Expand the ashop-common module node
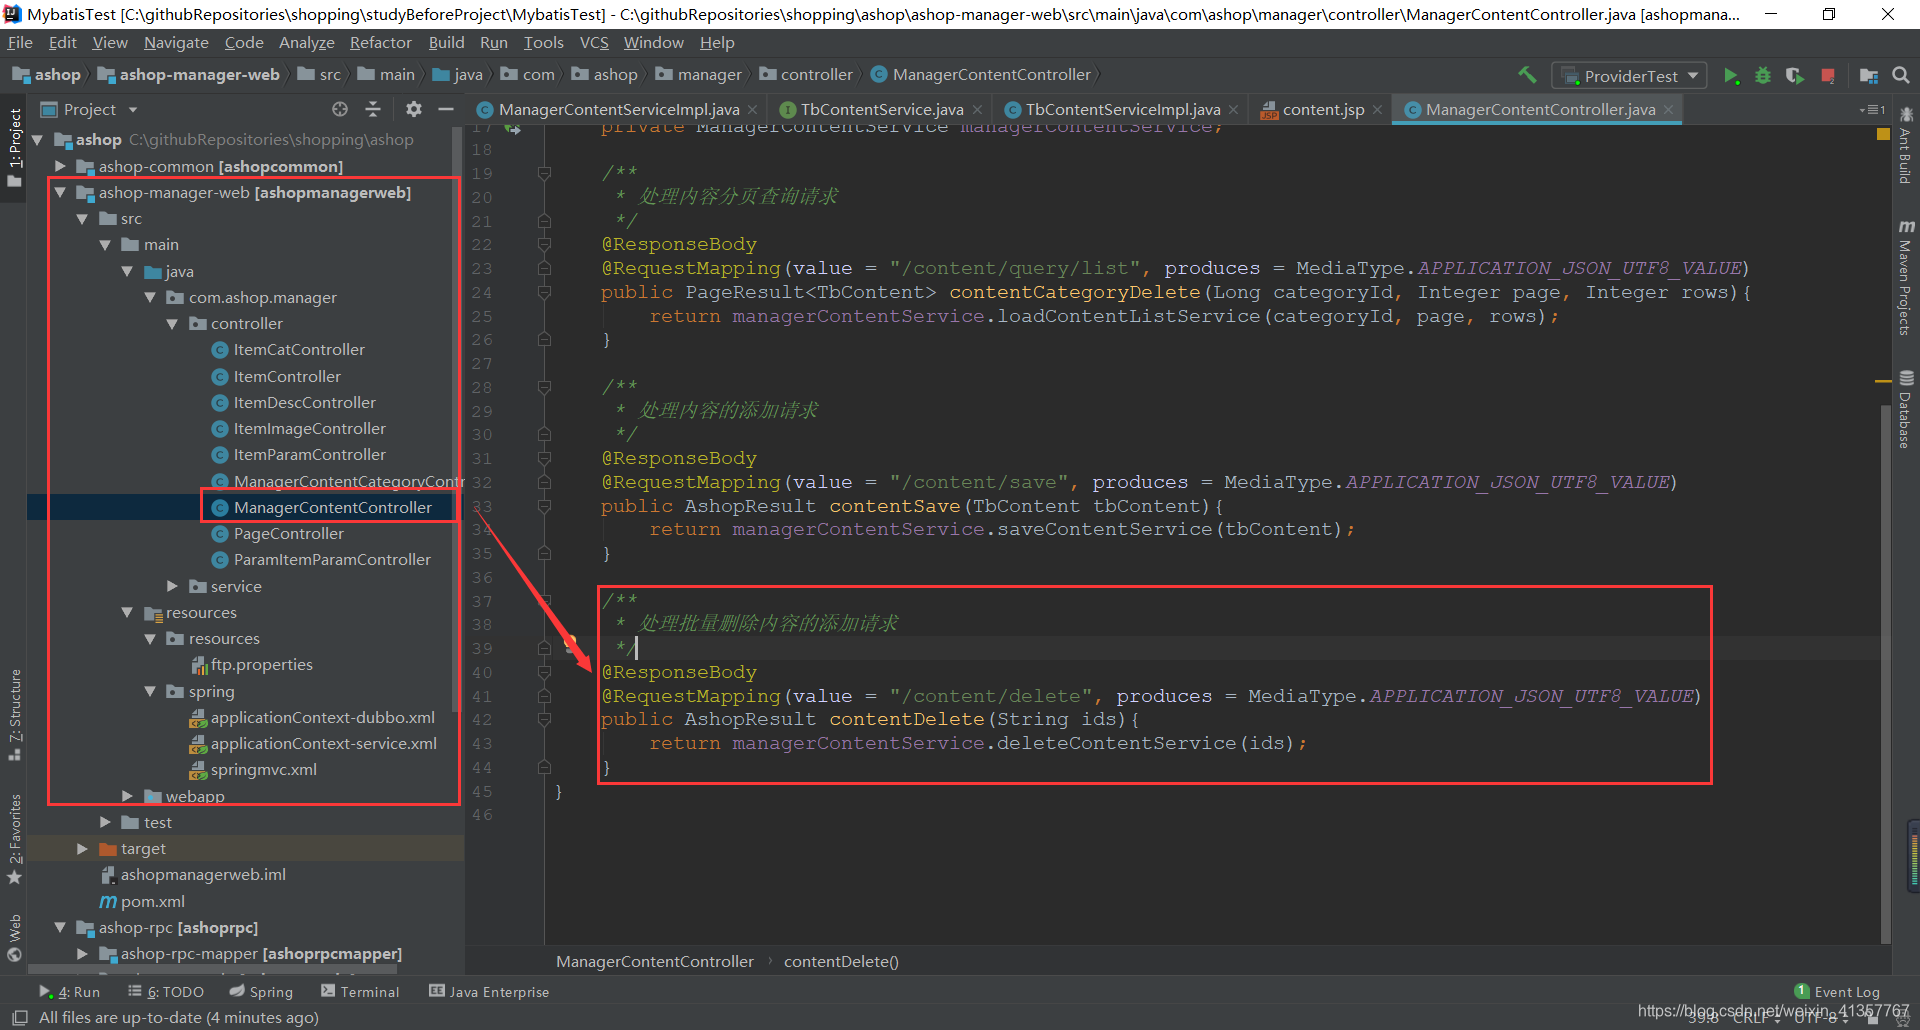 coord(60,166)
